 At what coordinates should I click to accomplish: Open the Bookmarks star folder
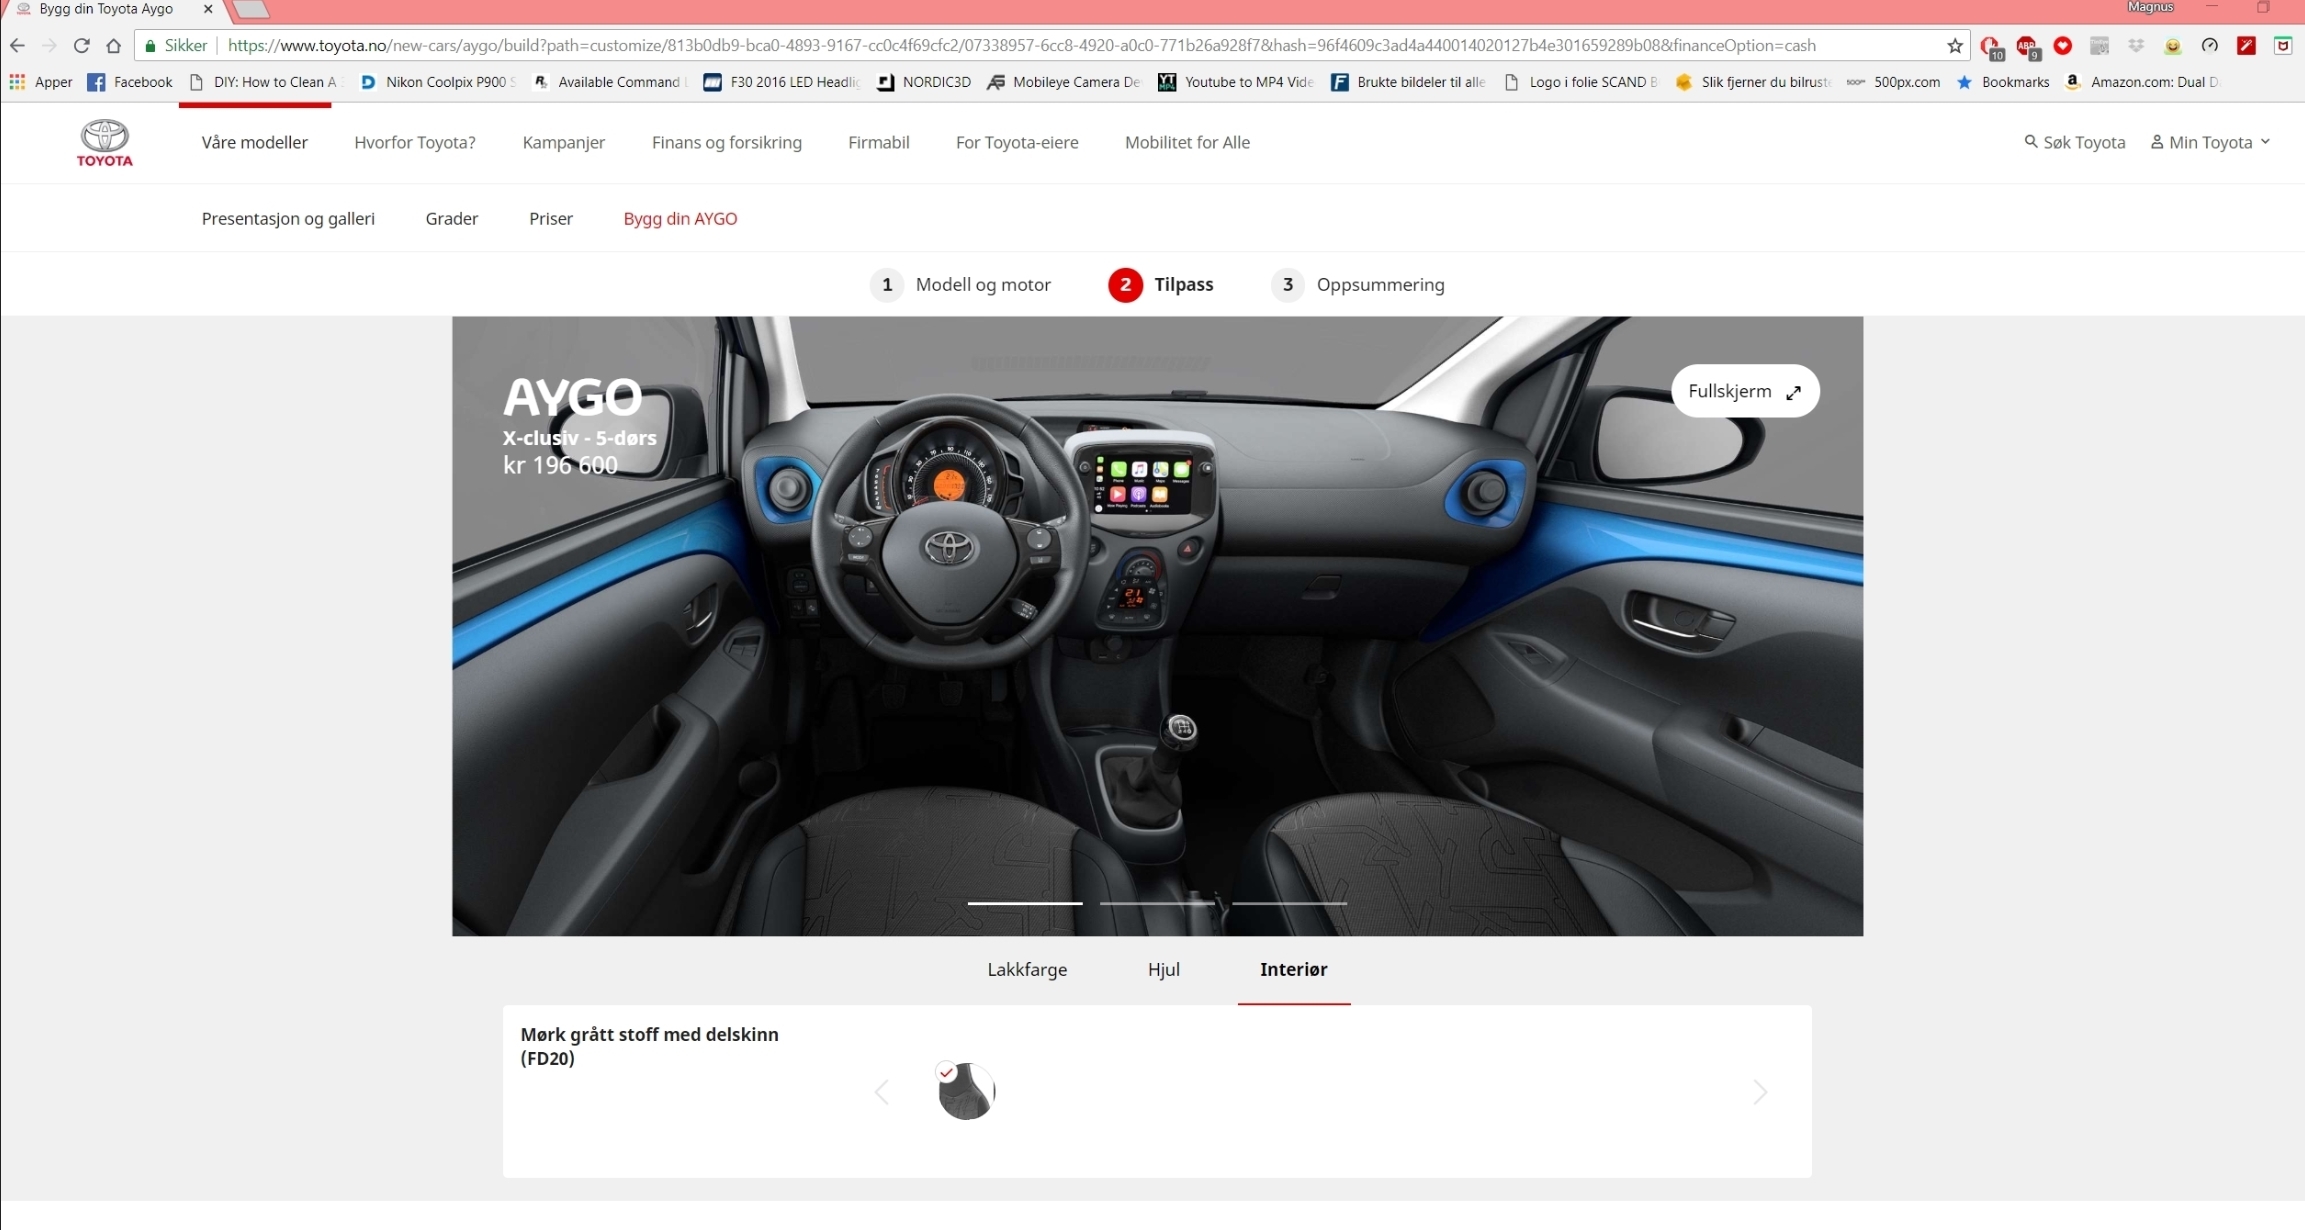pyautogui.click(x=2003, y=82)
